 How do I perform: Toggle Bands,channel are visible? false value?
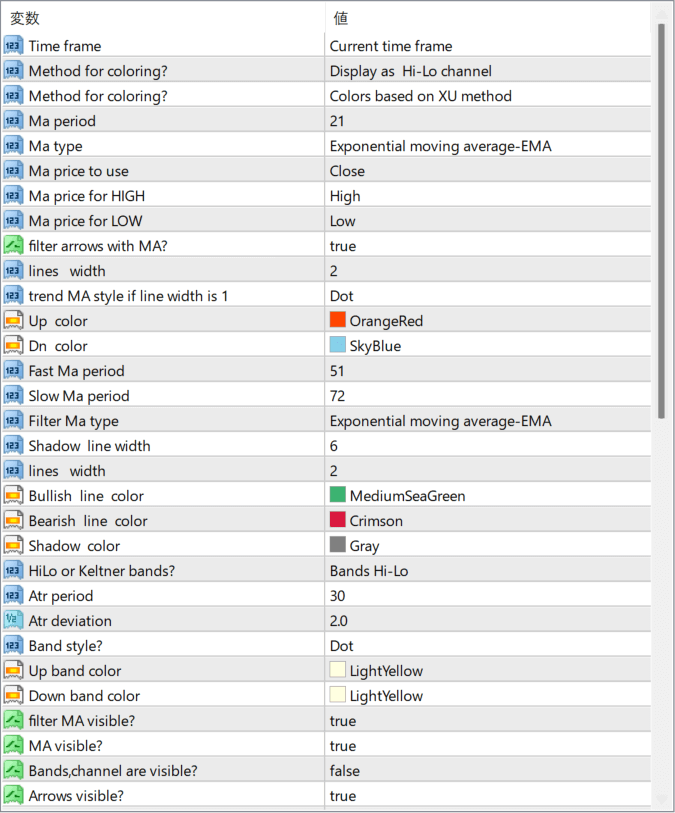tap(345, 771)
